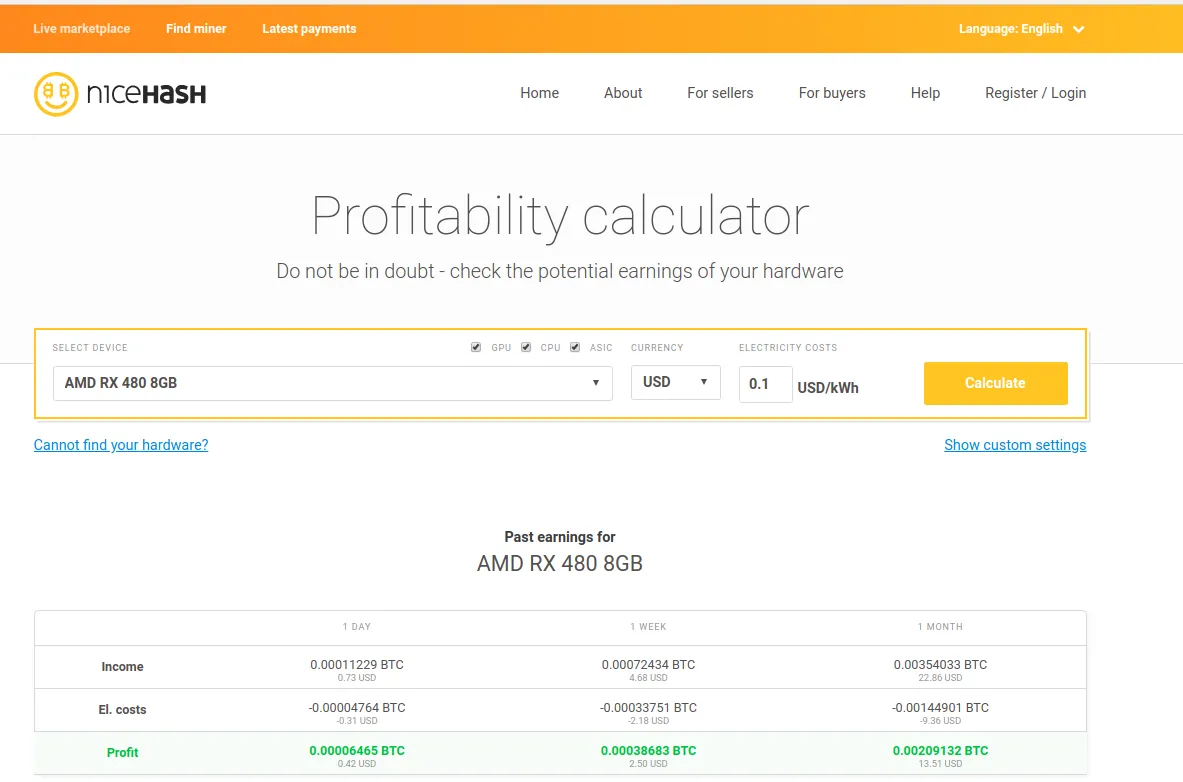This screenshot has width=1183, height=782.
Task: Click profit value 0.00209132 BTC
Action: click(x=940, y=751)
